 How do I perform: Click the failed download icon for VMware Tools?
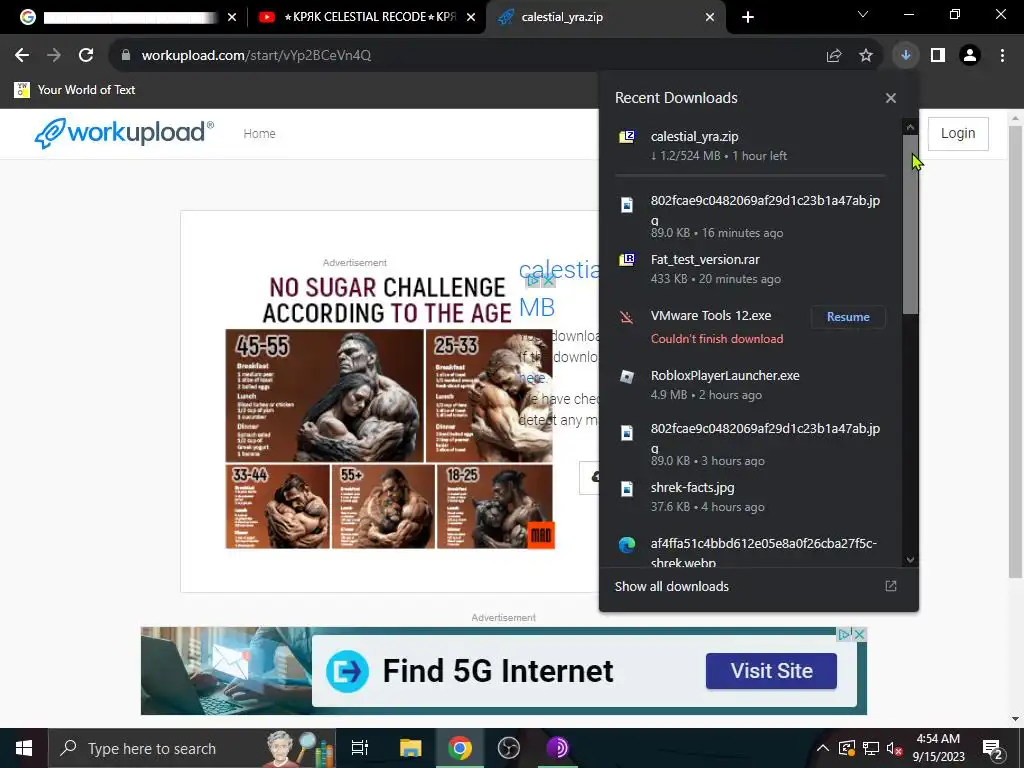point(627,317)
